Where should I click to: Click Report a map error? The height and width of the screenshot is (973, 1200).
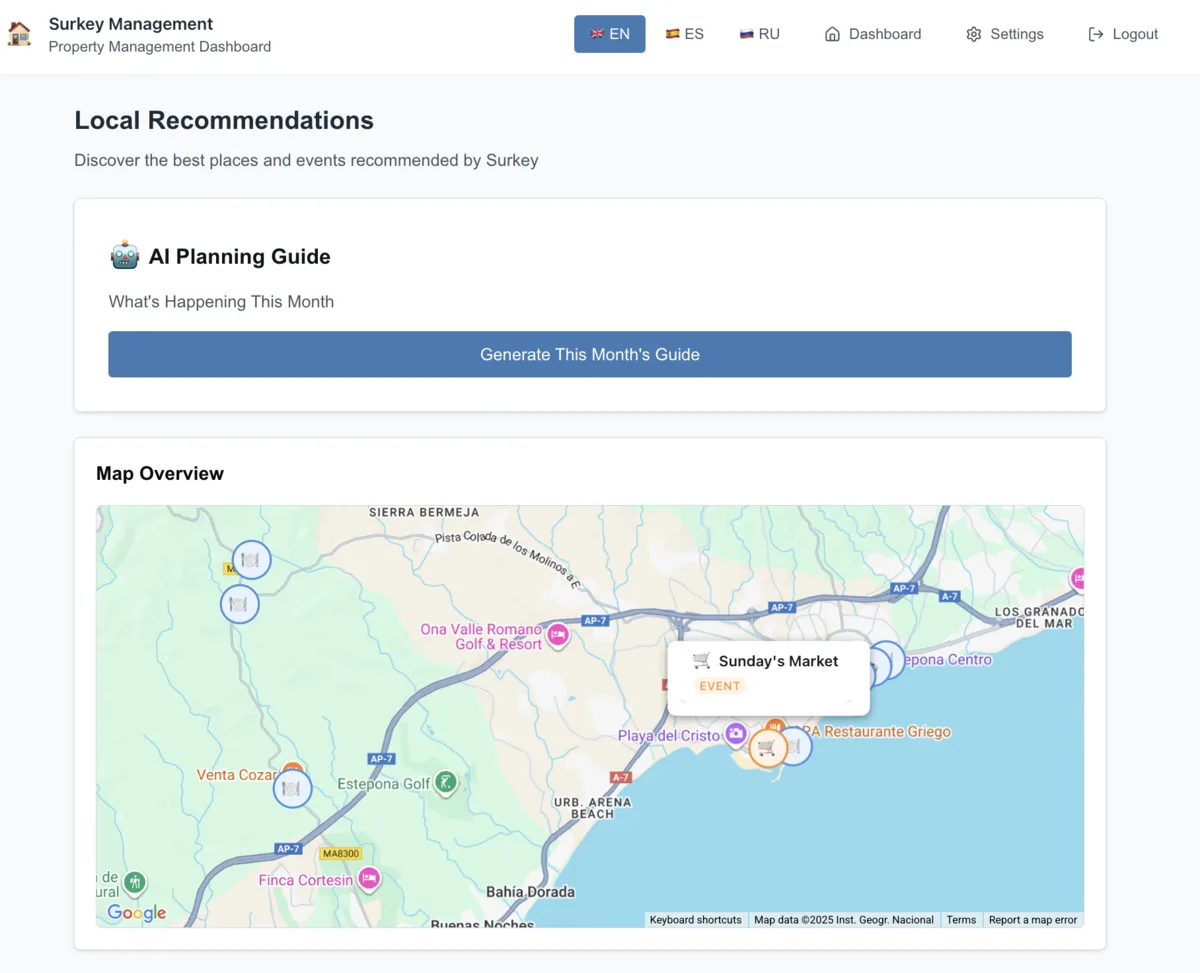click(1033, 920)
